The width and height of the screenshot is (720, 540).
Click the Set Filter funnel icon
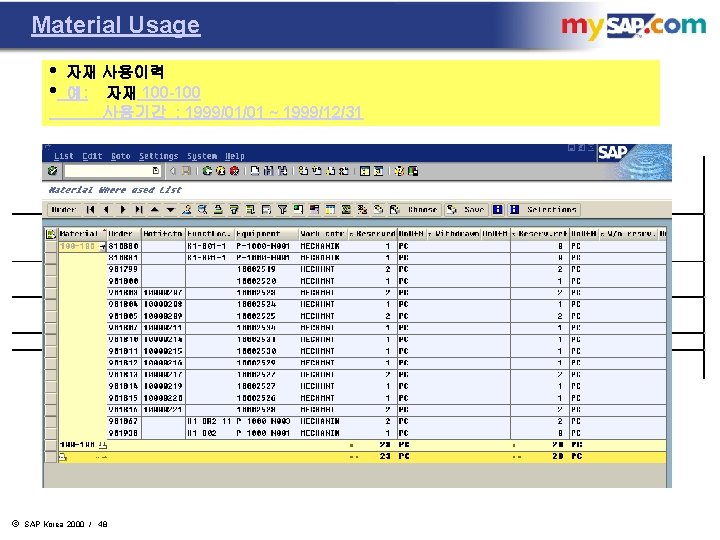[x=282, y=209]
